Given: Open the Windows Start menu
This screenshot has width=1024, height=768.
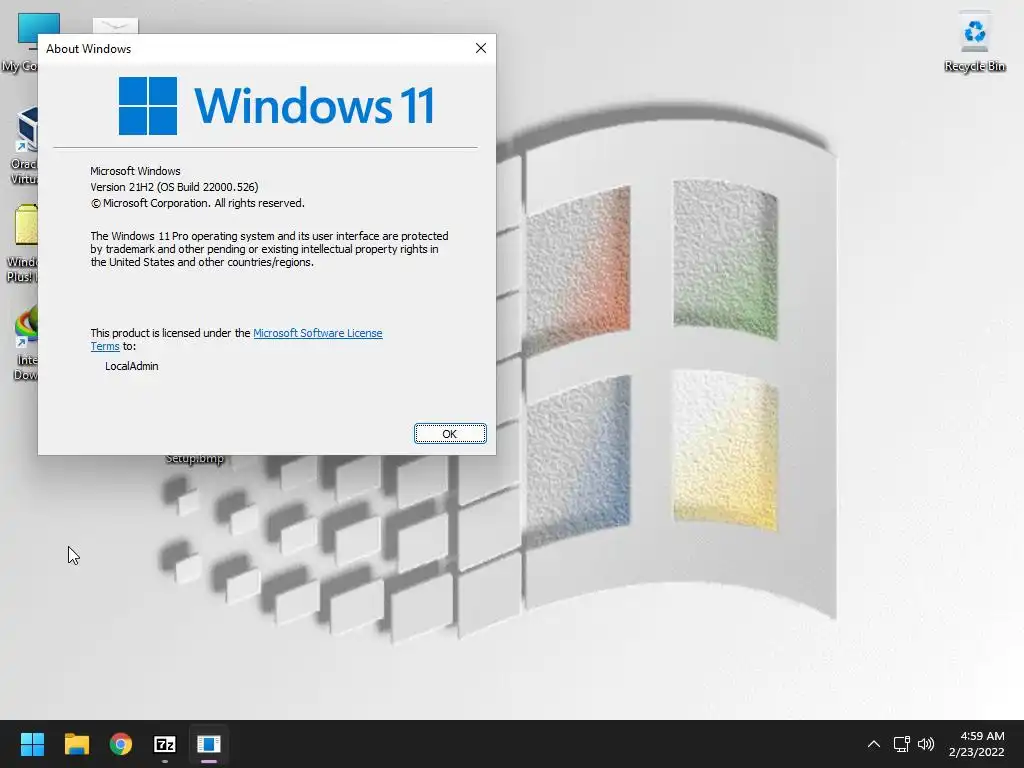Looking at the screenshot, I should (32, 744).
